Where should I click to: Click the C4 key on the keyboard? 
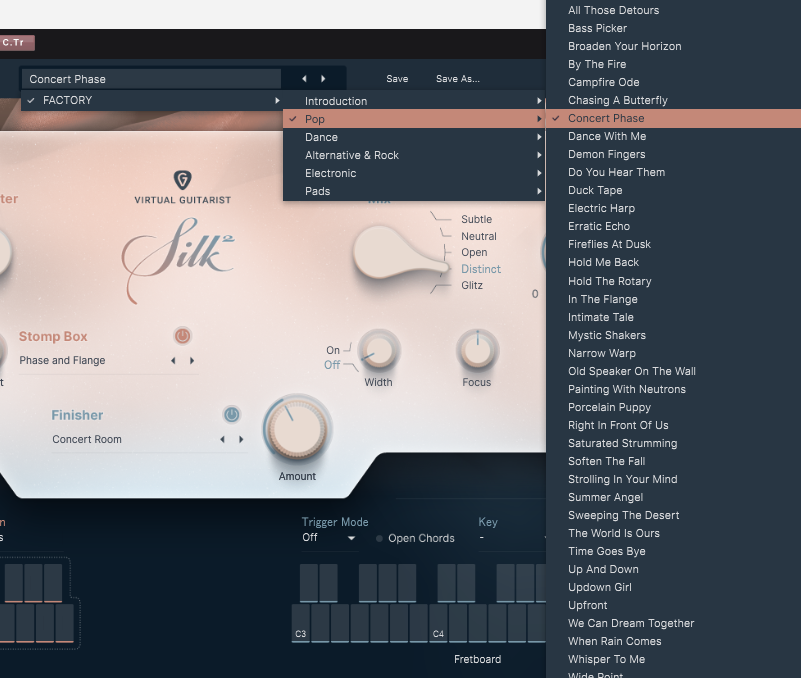[438, 623]
